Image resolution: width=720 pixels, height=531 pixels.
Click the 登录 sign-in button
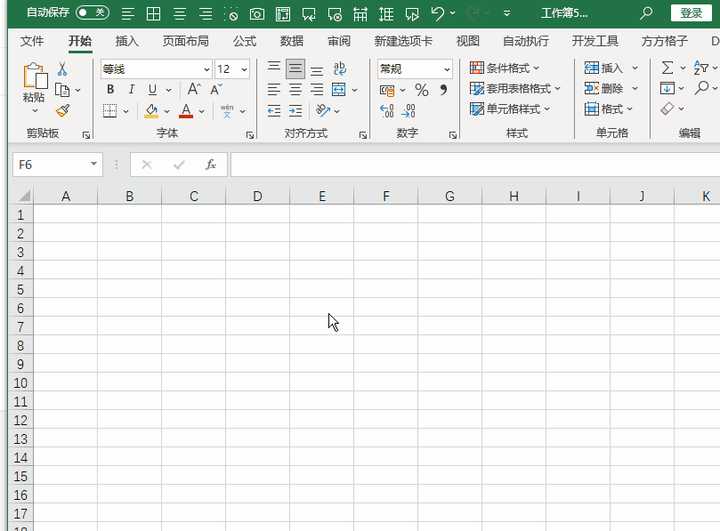pos(691,13)
